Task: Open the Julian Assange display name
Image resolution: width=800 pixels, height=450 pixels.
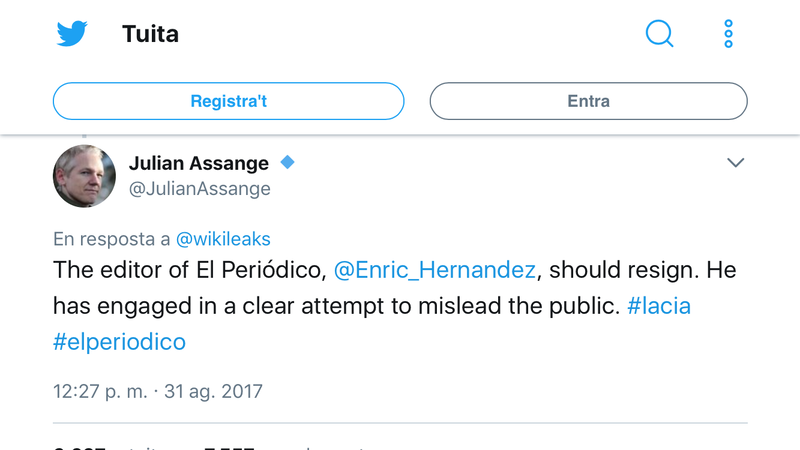Action: tap(199, 163)
